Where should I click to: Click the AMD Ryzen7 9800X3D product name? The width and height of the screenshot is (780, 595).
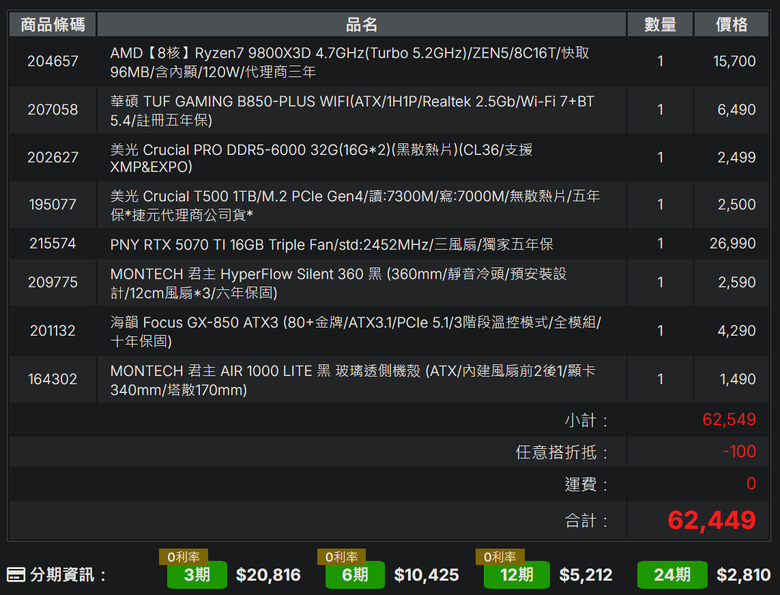[349, 62]
